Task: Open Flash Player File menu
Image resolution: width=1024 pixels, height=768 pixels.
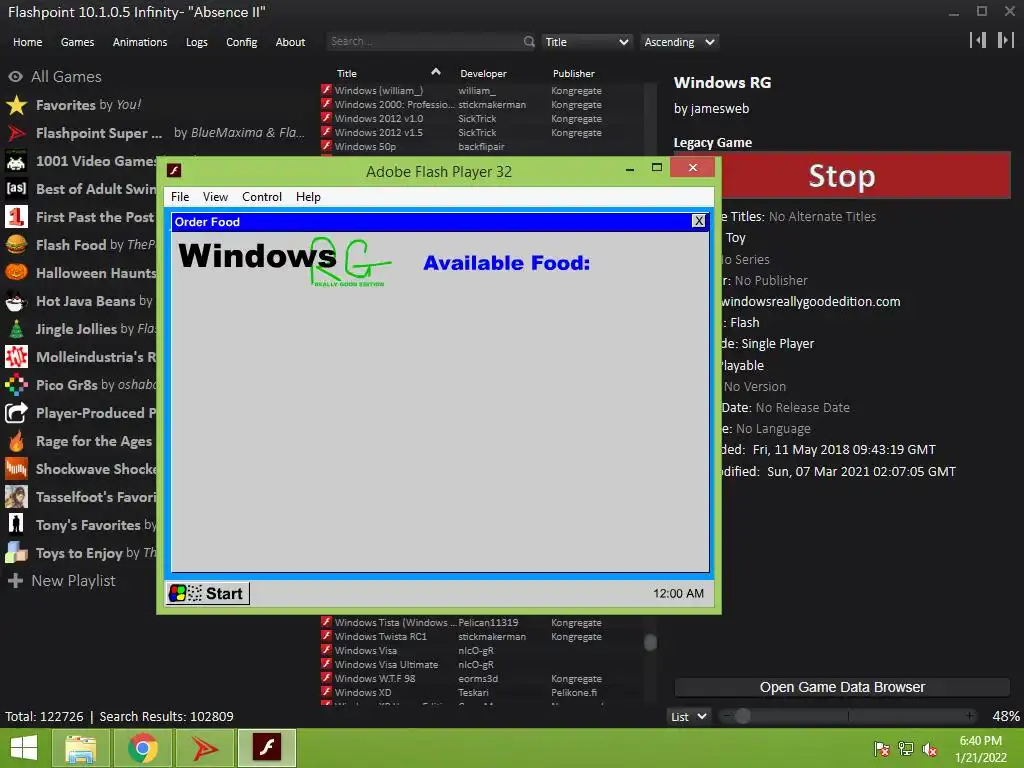Action: (180, 197)
